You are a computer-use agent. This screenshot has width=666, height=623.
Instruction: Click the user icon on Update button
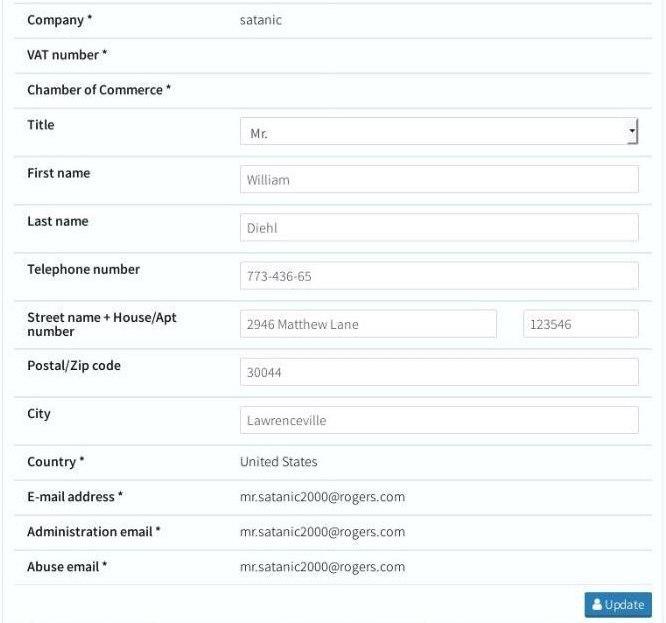(x=597, y=605)
